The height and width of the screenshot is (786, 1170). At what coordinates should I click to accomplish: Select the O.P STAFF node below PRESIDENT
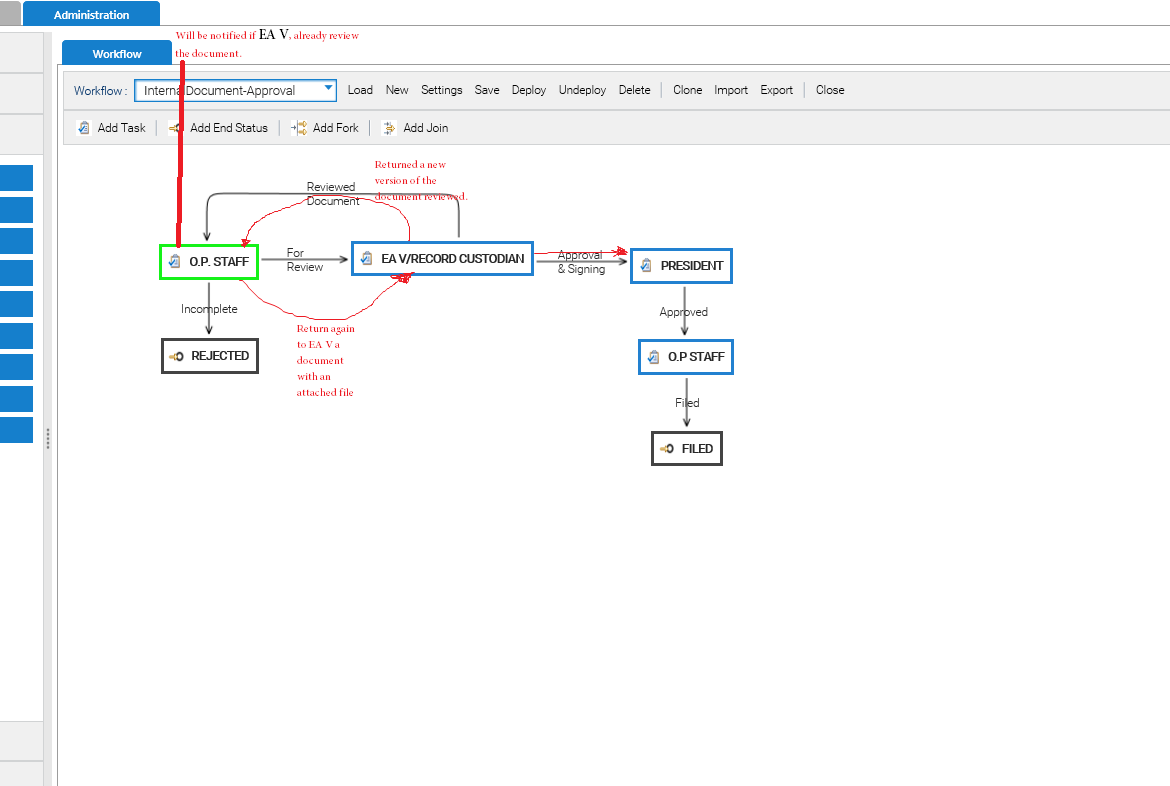pos(686,357)
